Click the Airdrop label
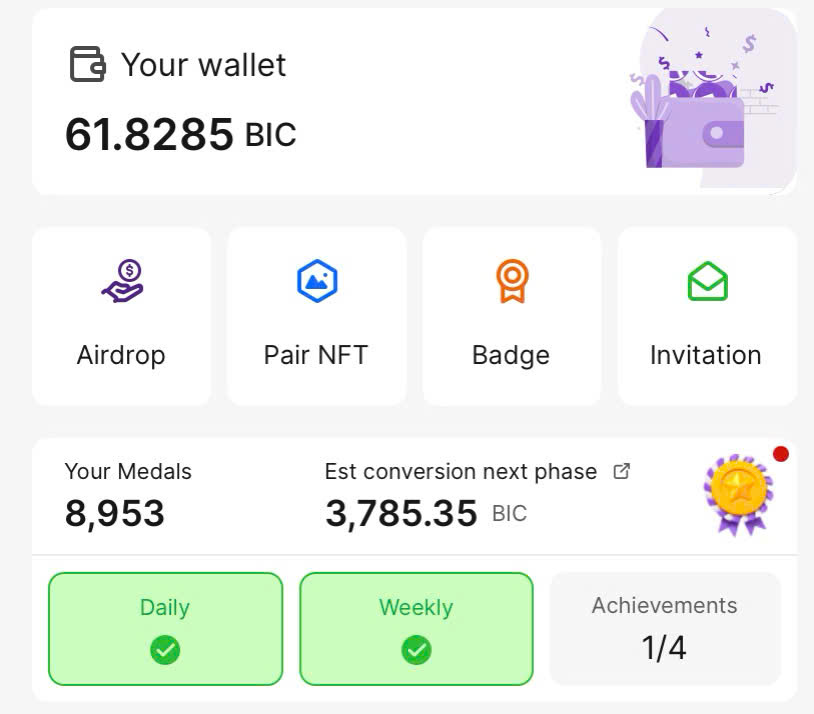814x714 pixels. [121, 355]
